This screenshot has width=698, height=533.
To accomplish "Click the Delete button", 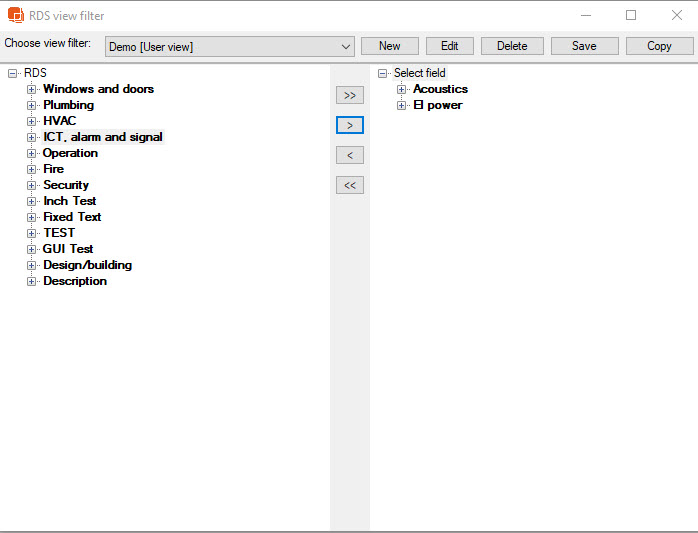I will coord(512,46).
